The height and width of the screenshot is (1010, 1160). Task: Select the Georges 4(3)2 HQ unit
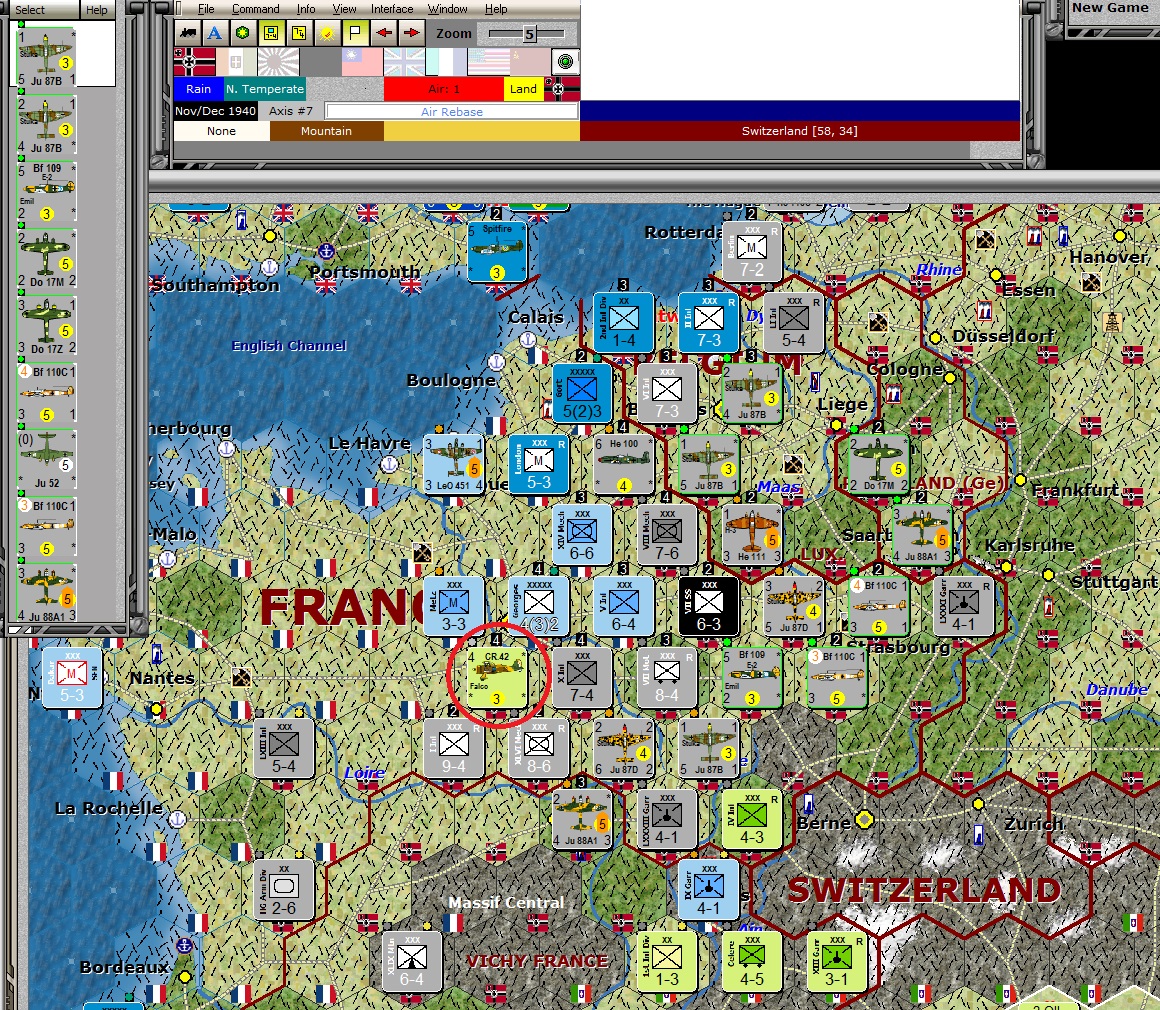[x=539, y=606]
